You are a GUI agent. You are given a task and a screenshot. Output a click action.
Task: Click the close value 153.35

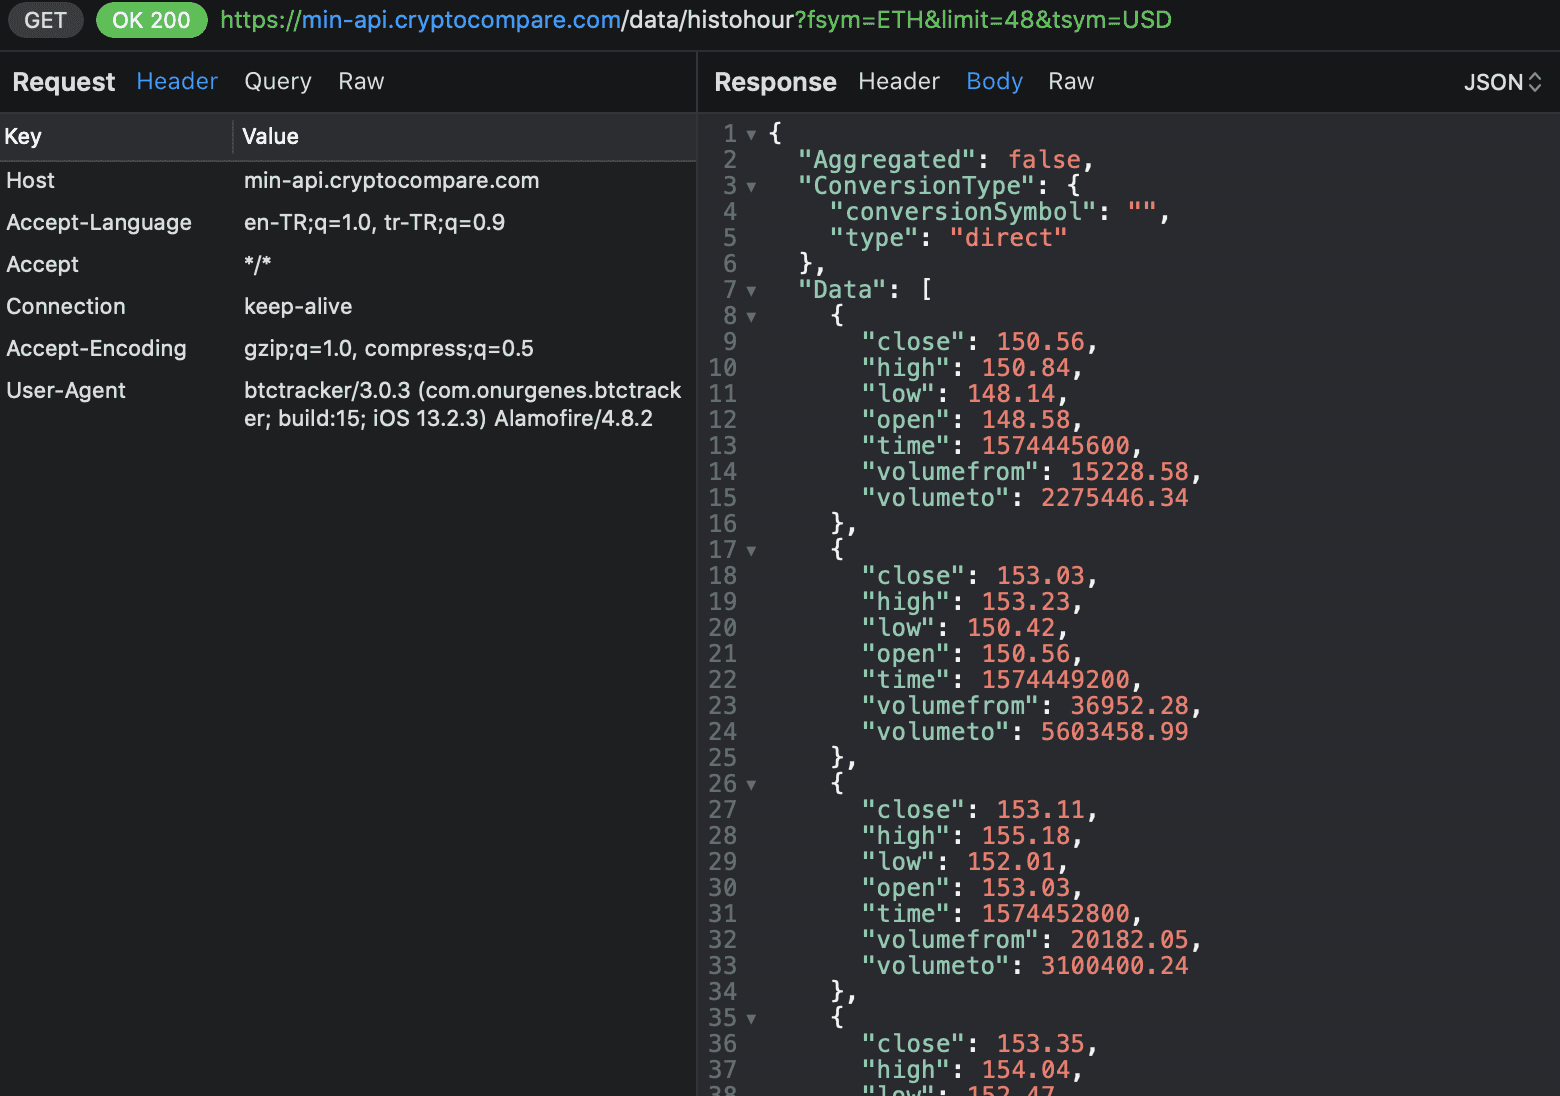coord(1040,1044)
